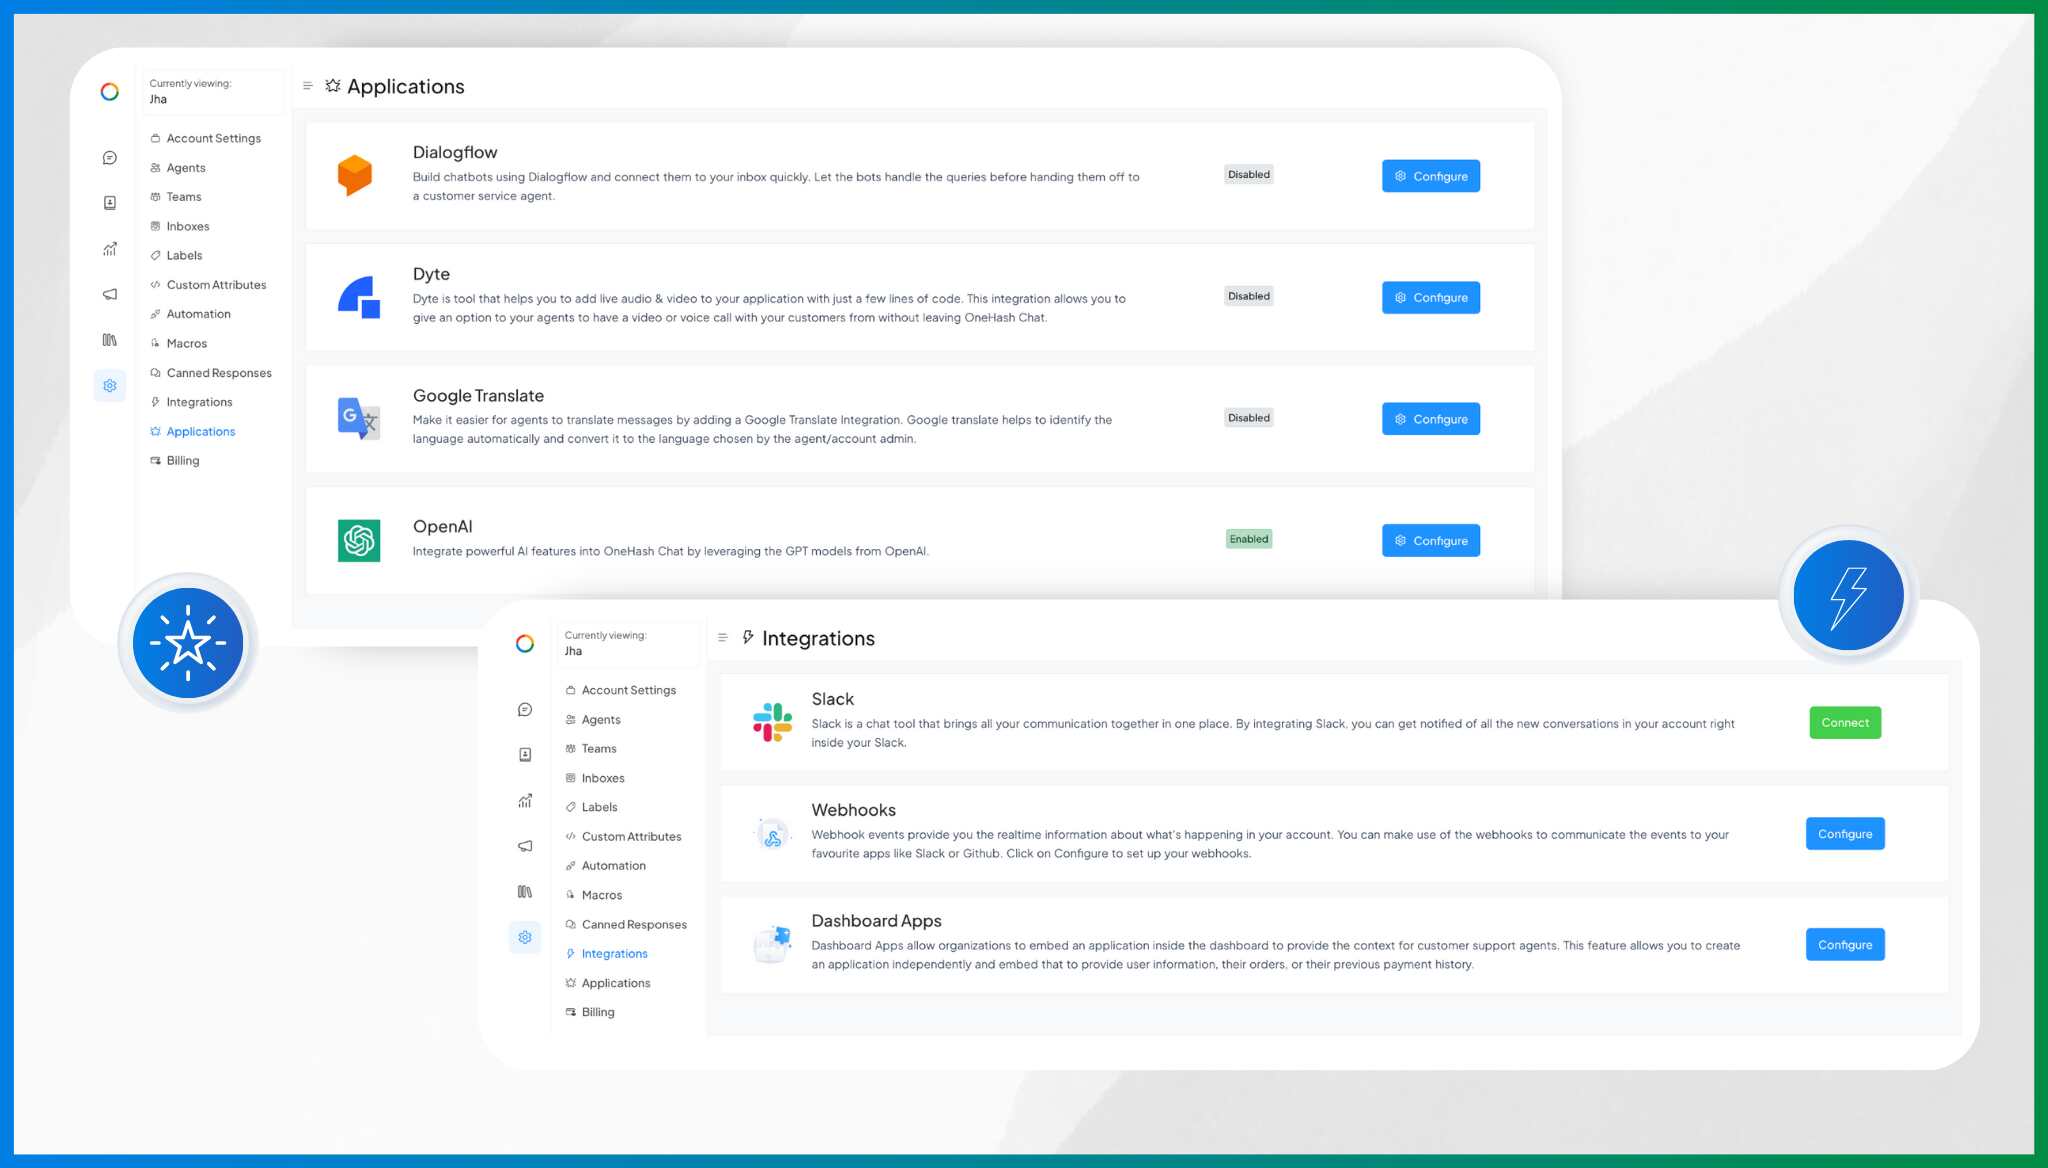Open Inboxes in Applications window sidebar

click(x=180, y=227)
